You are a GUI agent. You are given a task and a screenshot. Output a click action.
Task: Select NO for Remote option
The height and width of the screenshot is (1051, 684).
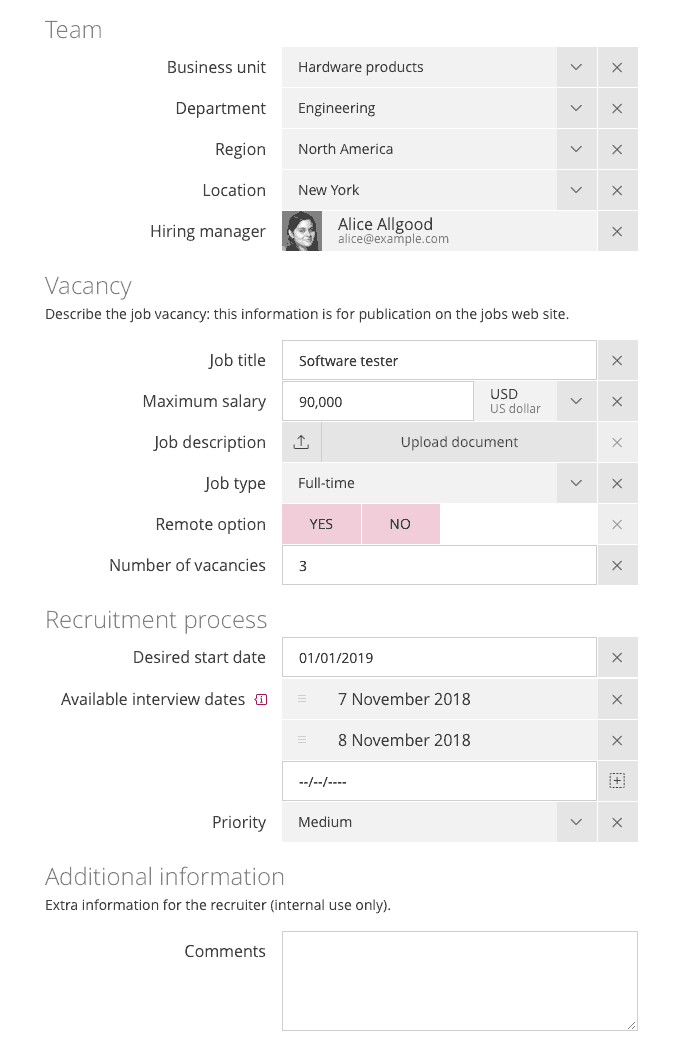[400, 523]
